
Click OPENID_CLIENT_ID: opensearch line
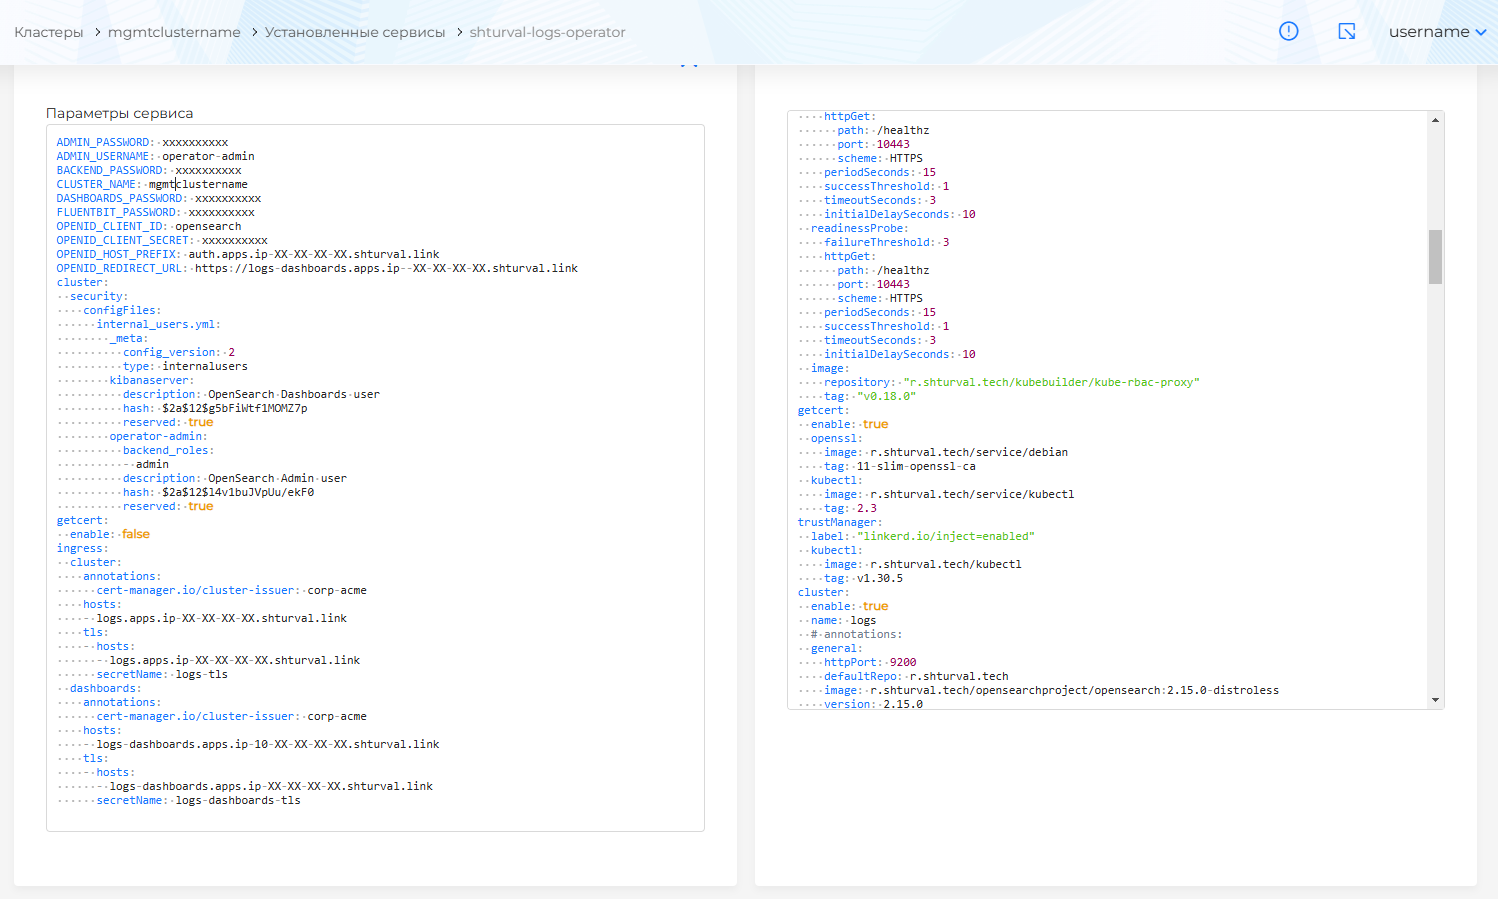(x=149, y=226)
